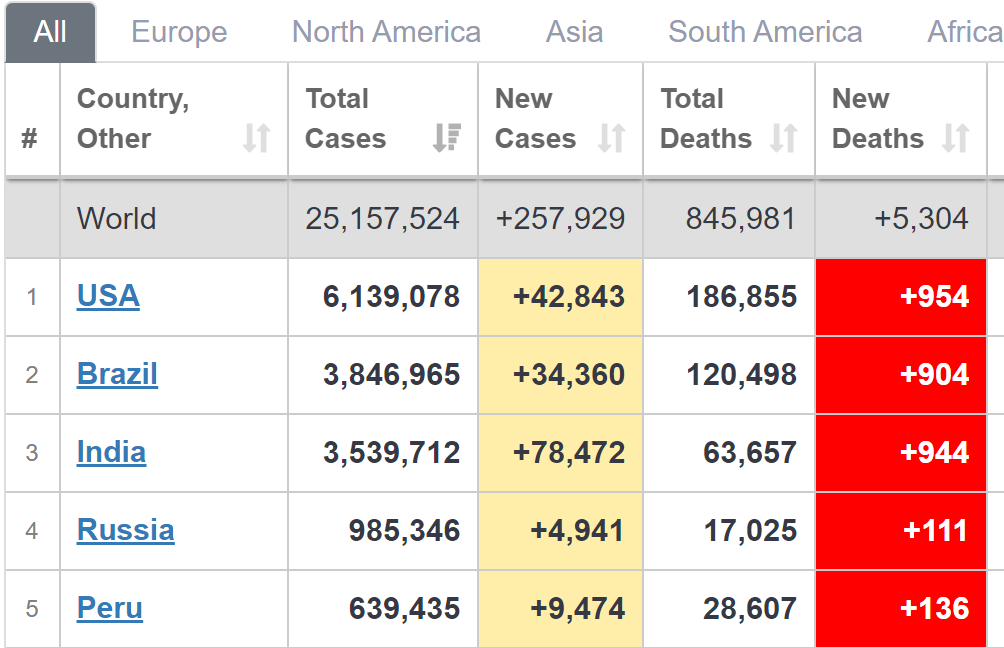Image resolution: width=1004 pixels, height=648 pixels.
Task: Open the India country link
Action: [x=111, y=453]
